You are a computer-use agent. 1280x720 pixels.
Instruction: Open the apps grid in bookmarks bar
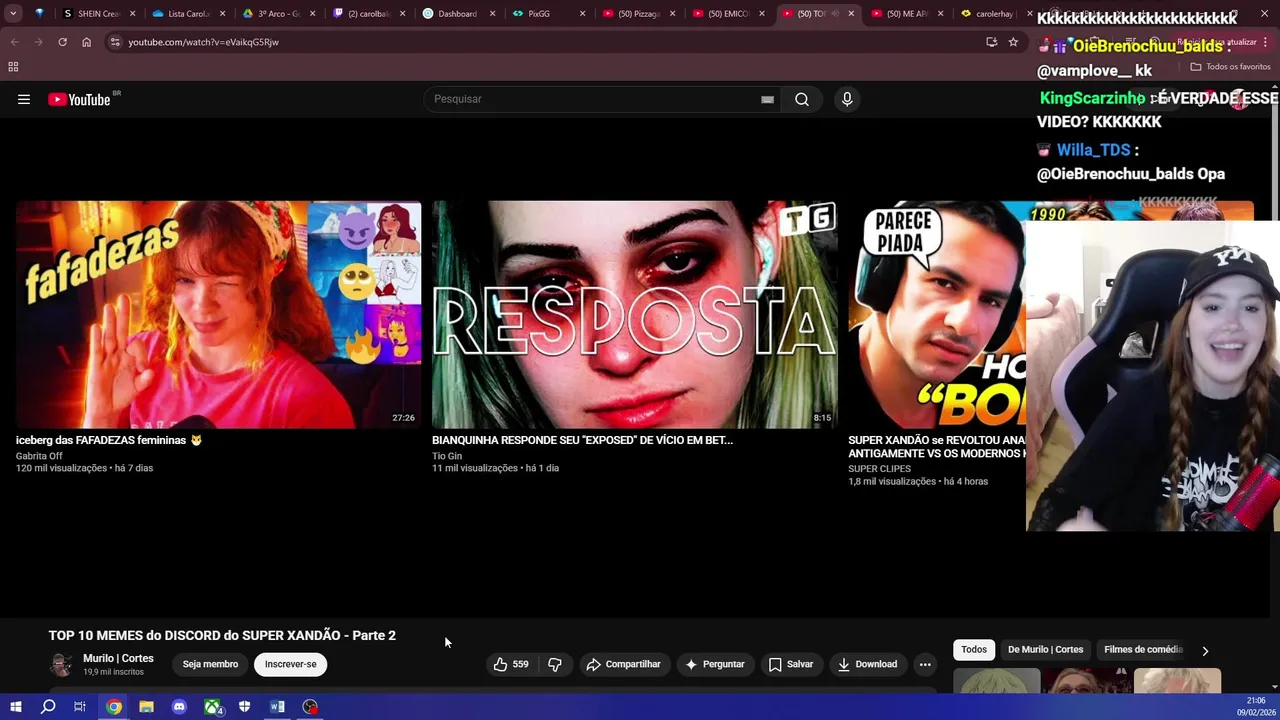(x=13, y=67)
